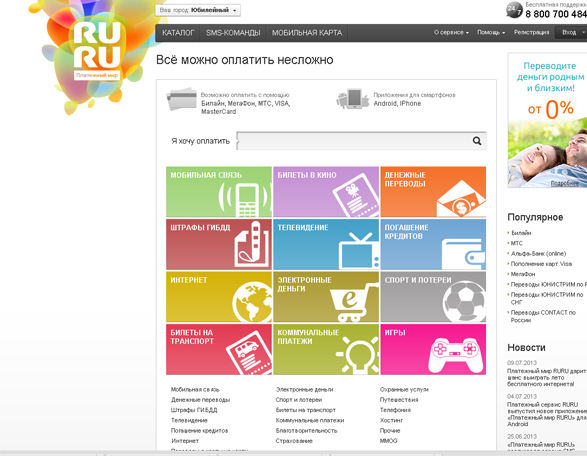Open the Телевидение tile
The height and width of the screenshot is (456, 587).
click(326, 244)
